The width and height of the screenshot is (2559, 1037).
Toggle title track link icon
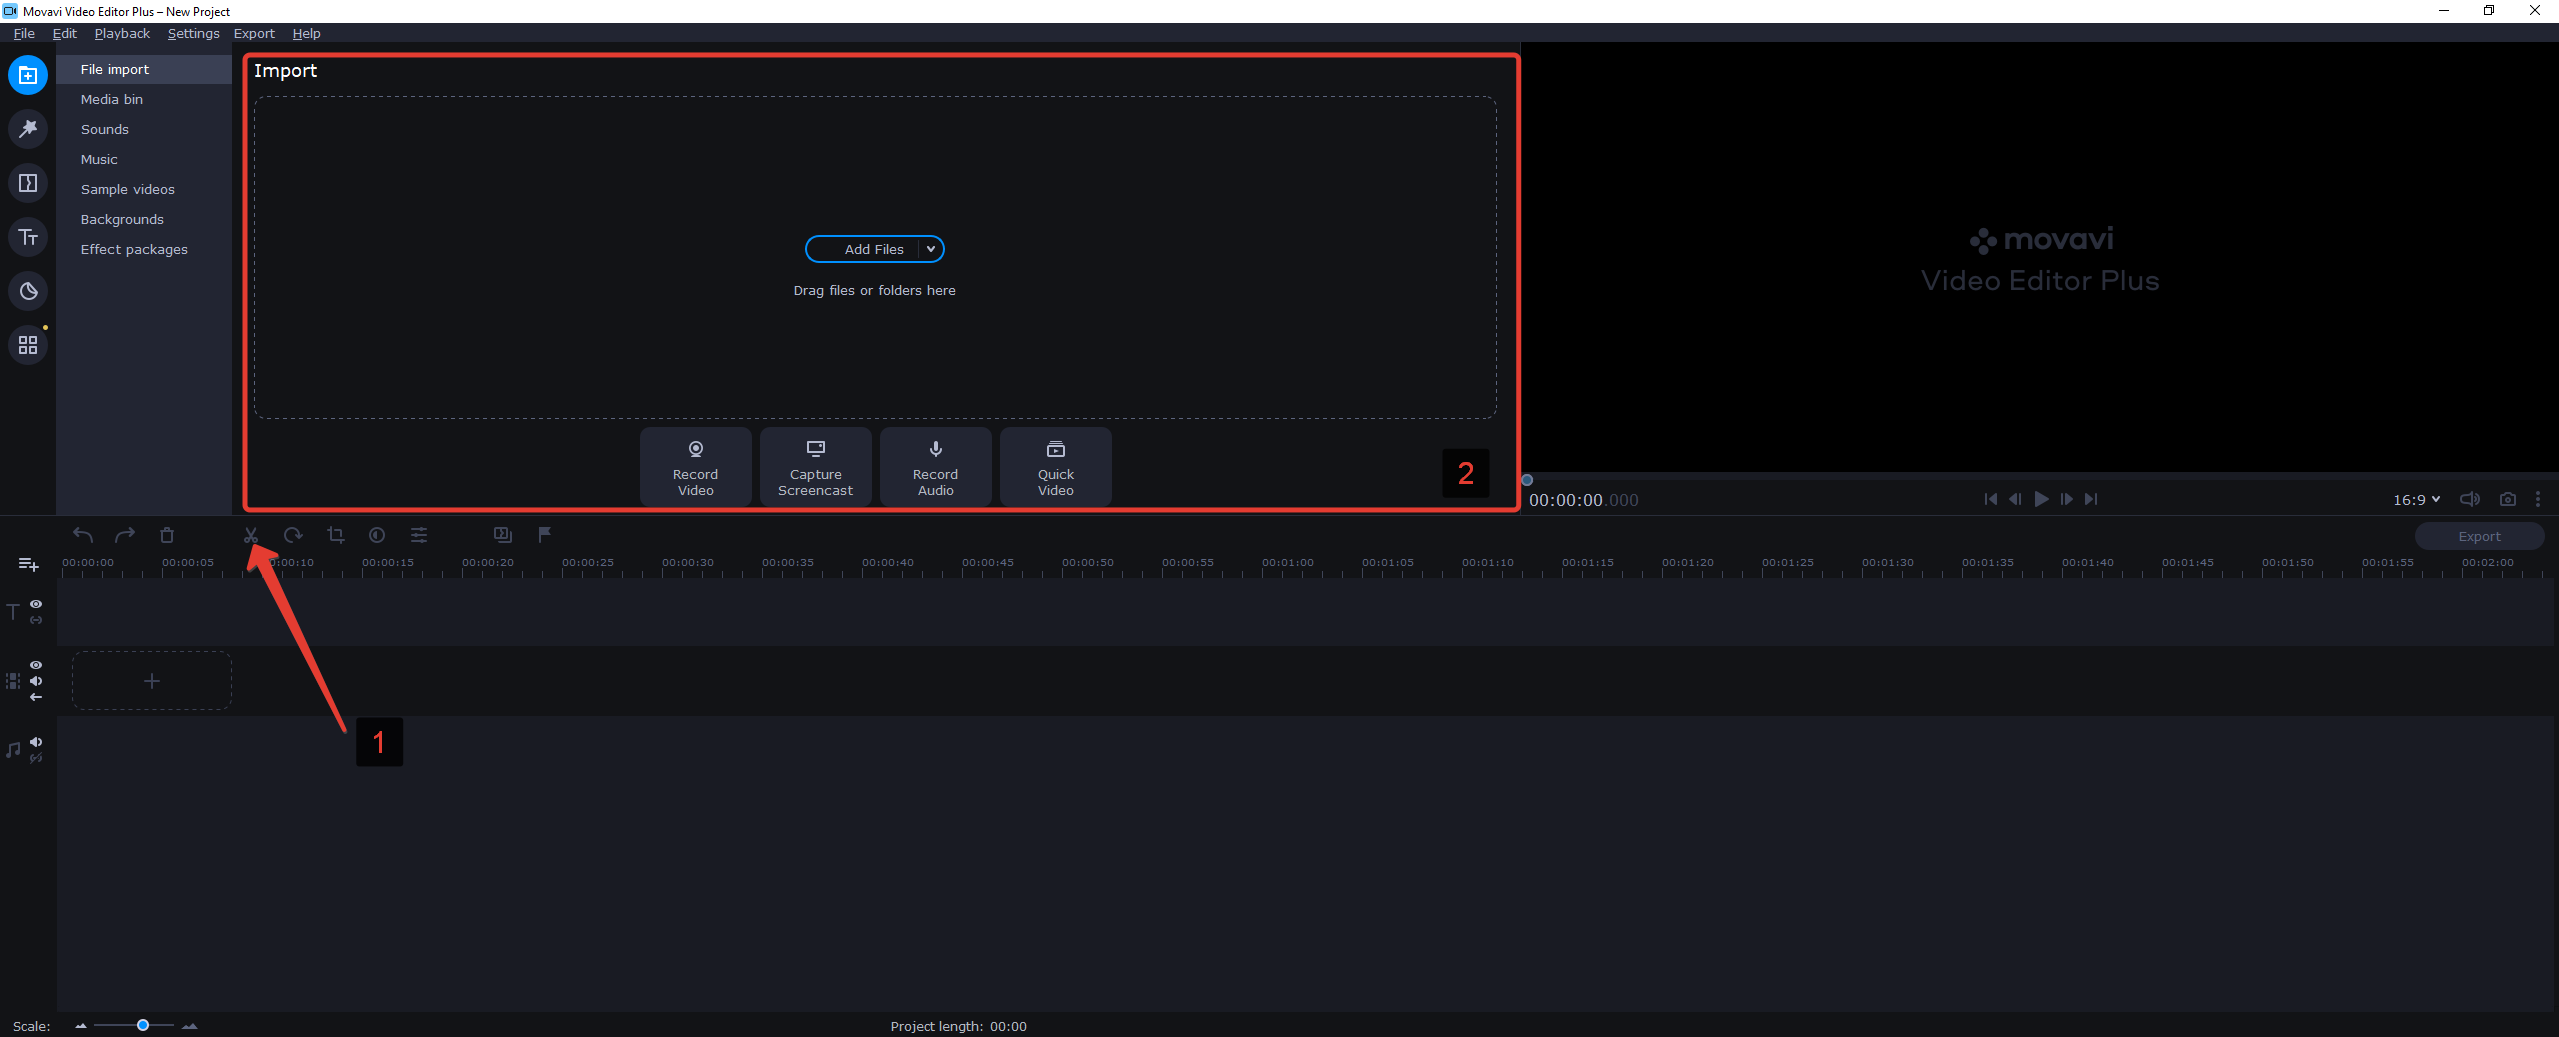36,620
